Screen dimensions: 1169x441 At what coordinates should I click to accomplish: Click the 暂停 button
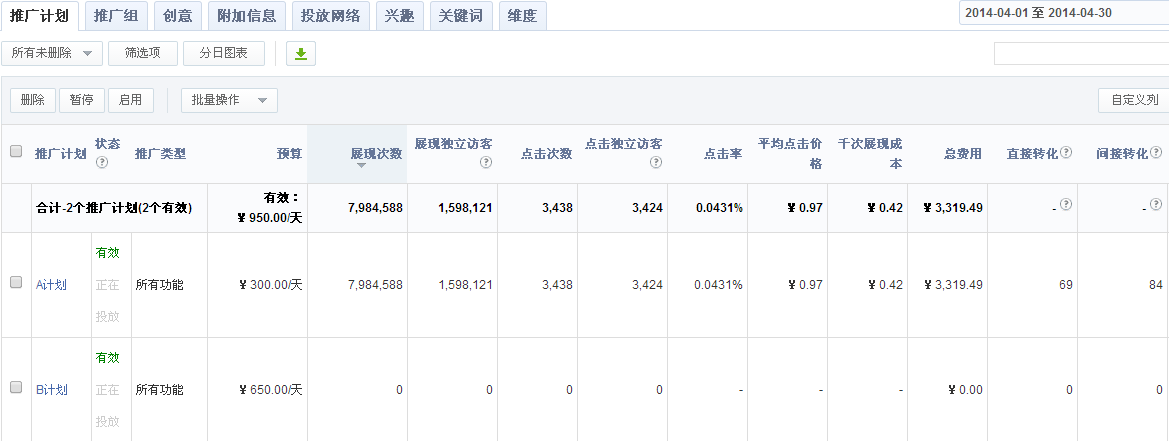(82, 100)
